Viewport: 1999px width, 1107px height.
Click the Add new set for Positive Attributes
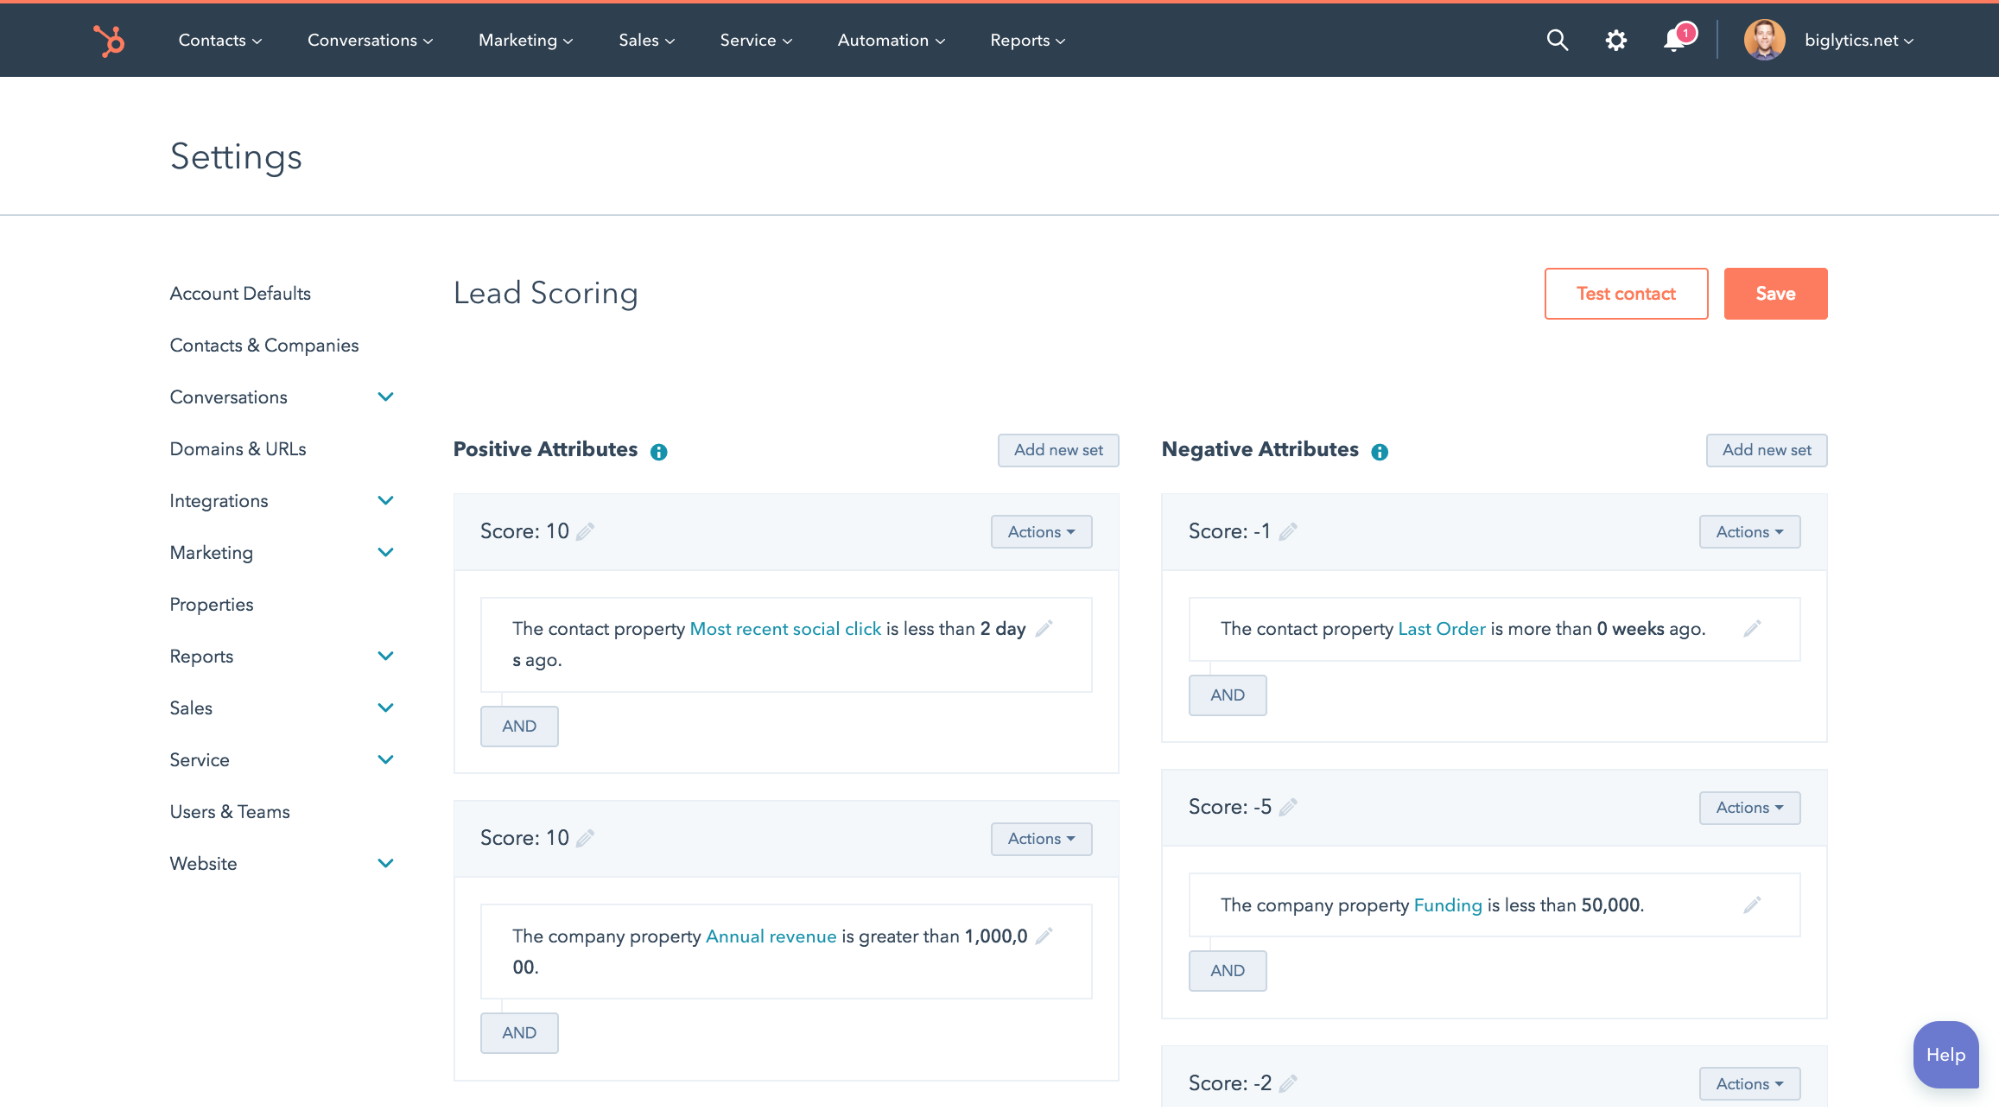point(1057,449)
